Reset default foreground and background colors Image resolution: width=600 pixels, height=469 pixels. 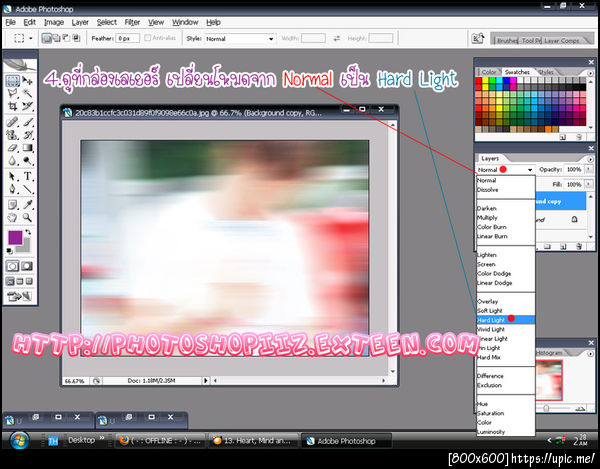pos(10,251)
